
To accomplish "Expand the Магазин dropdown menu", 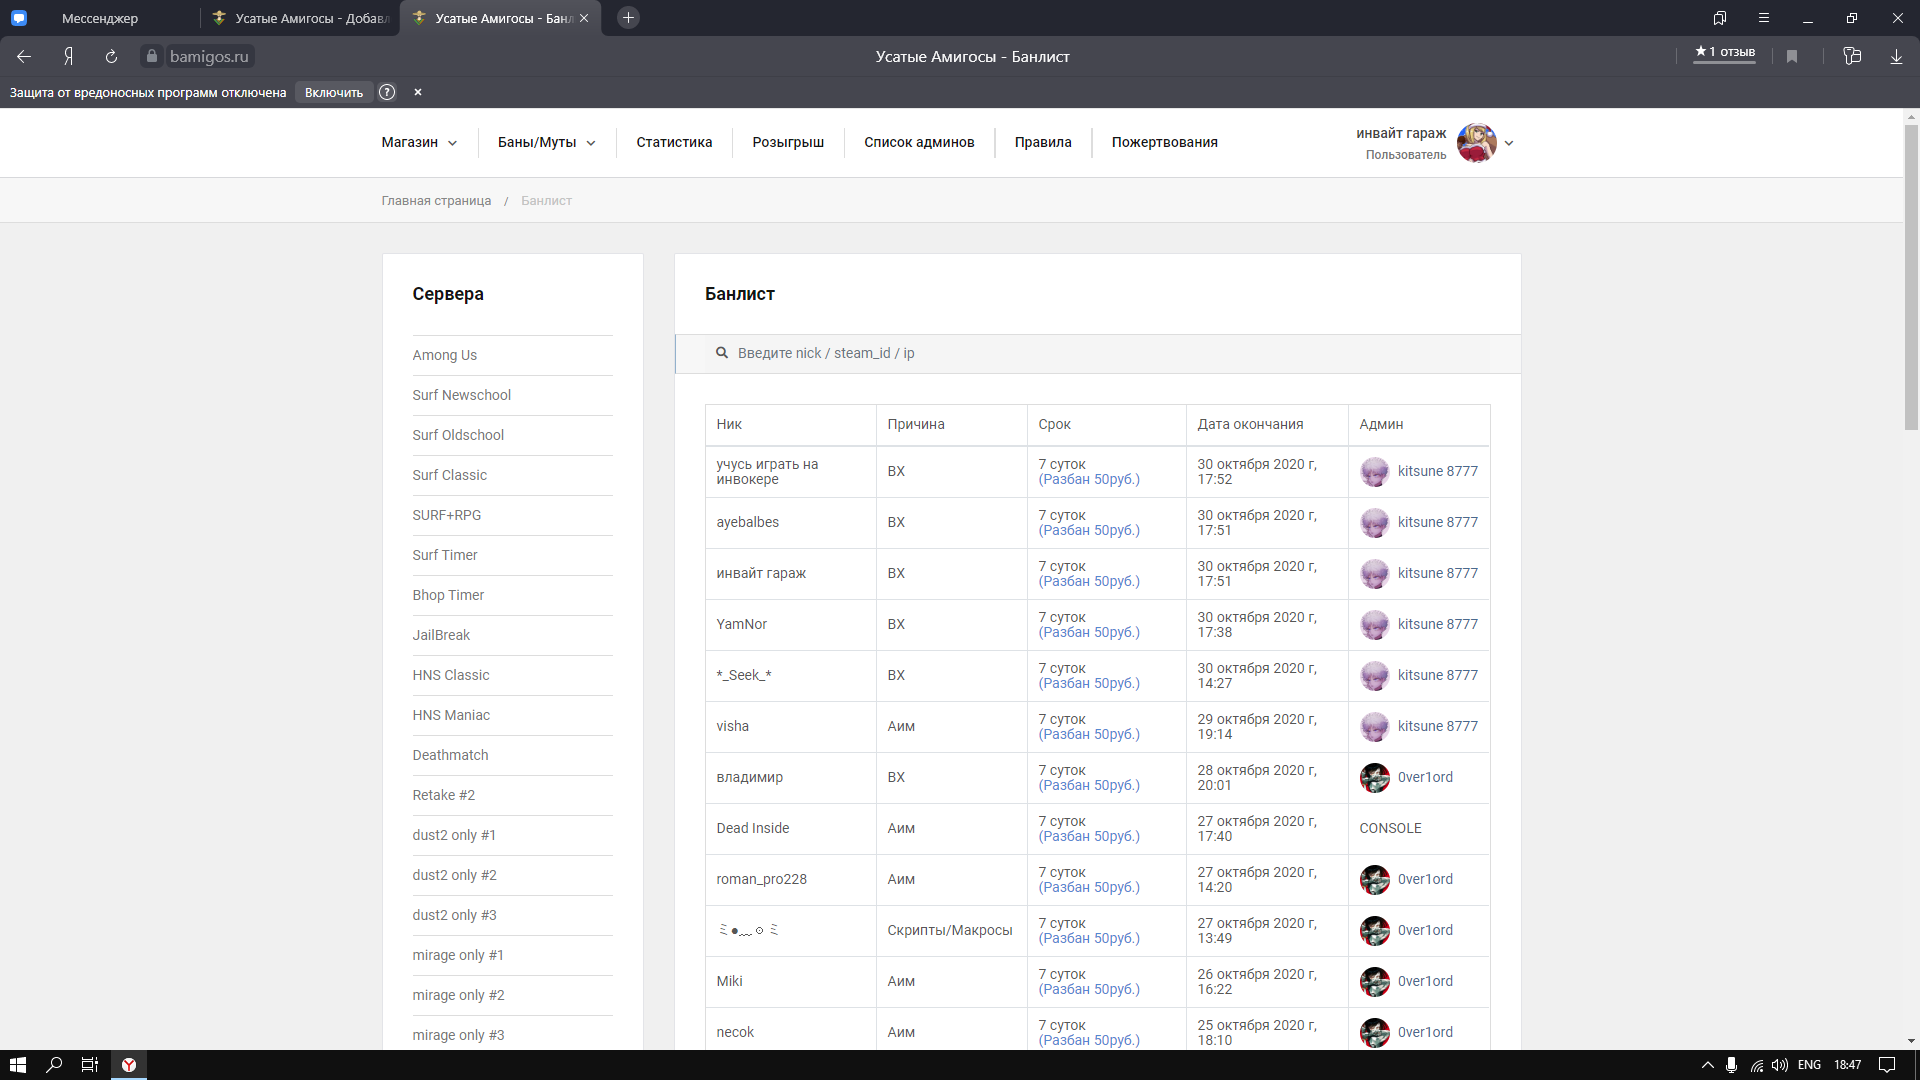I will 419,142.
